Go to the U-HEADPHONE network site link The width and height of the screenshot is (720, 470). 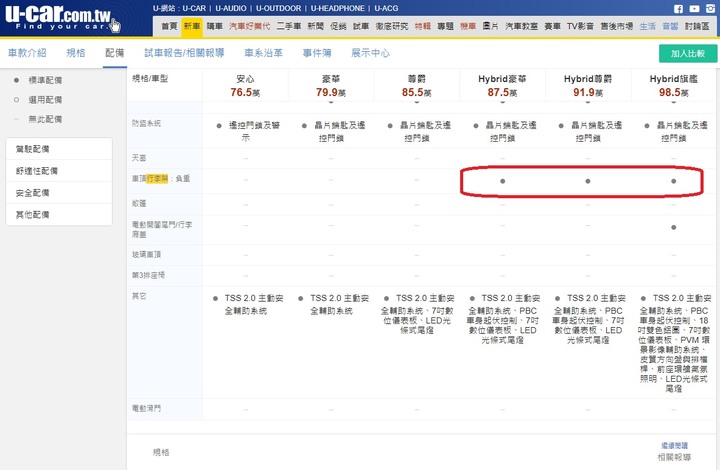click(338, 8)
